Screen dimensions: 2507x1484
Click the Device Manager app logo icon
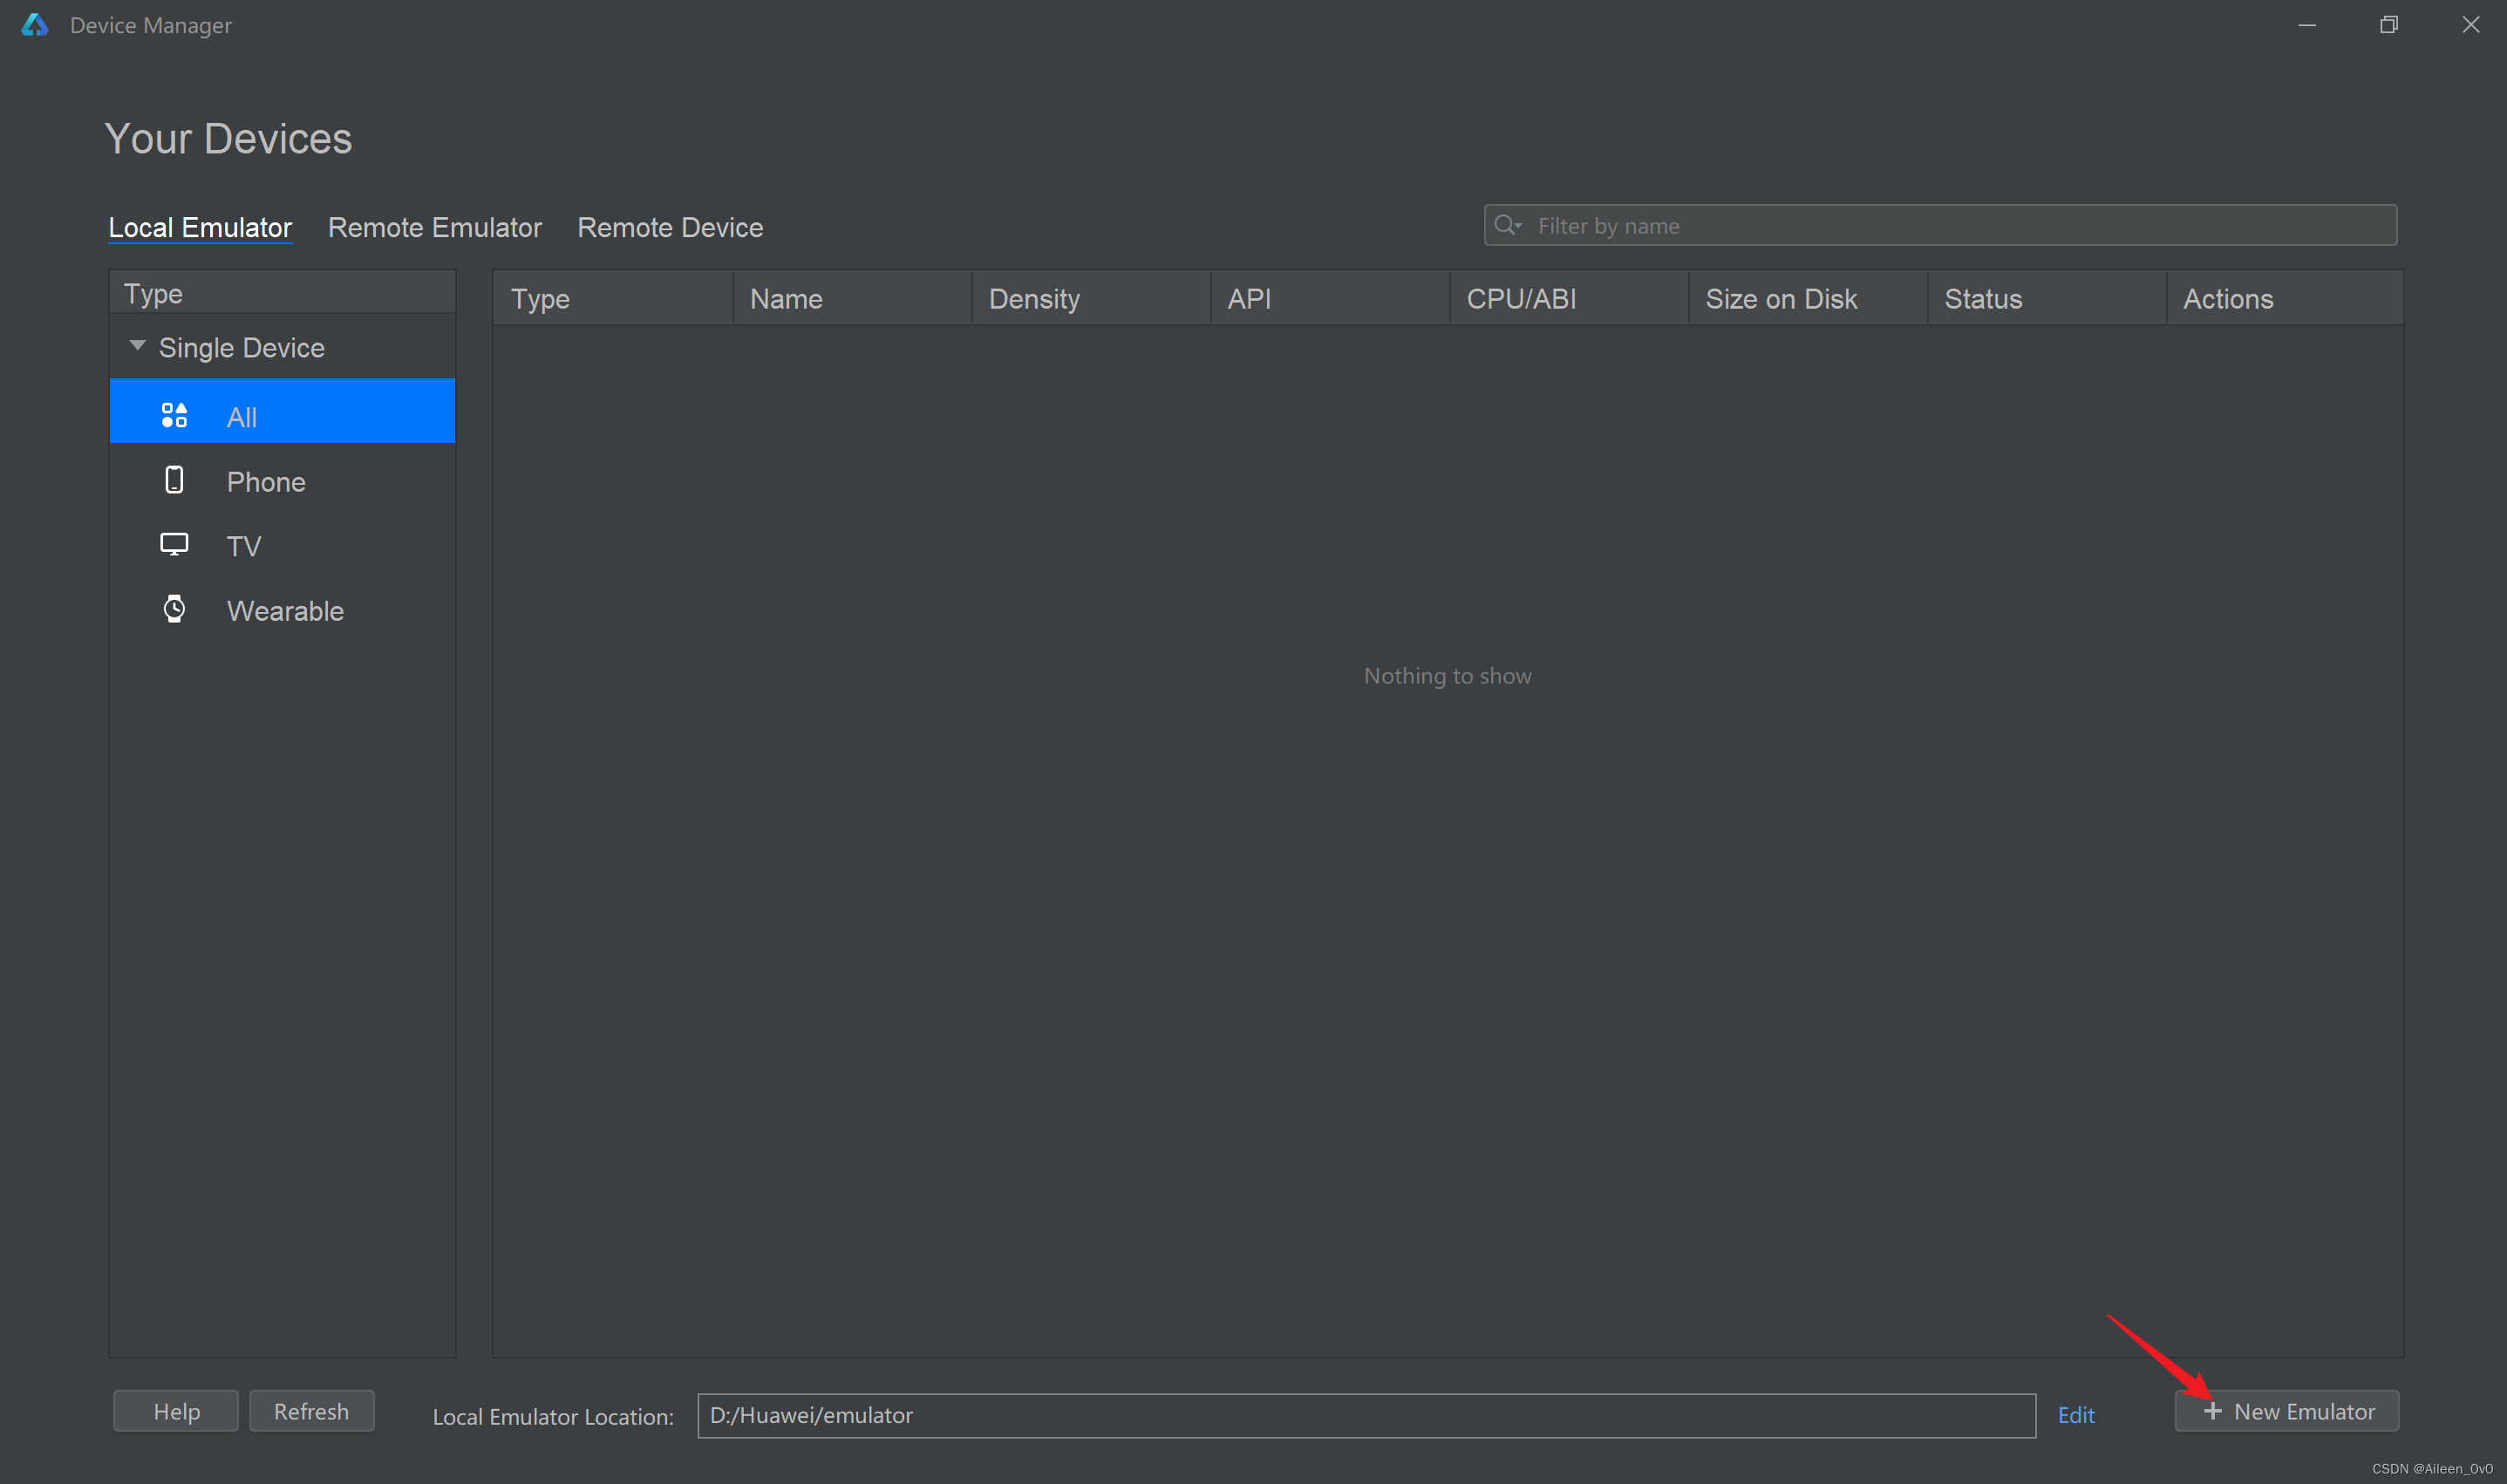click(31, 24)
